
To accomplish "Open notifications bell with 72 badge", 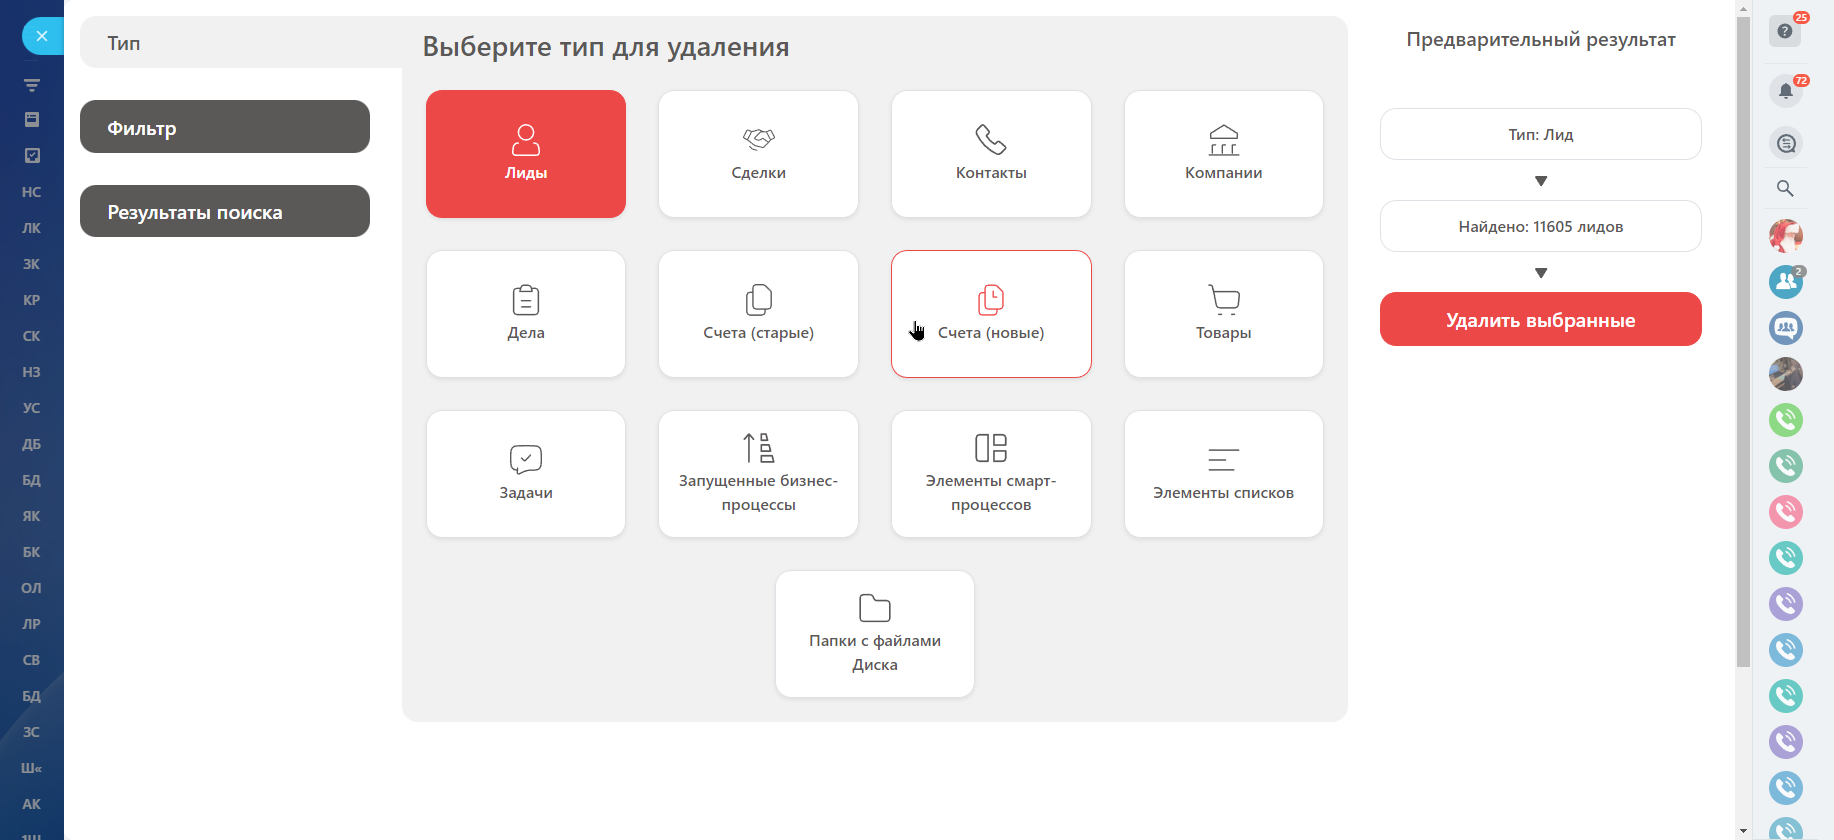I will [1786, 91].
